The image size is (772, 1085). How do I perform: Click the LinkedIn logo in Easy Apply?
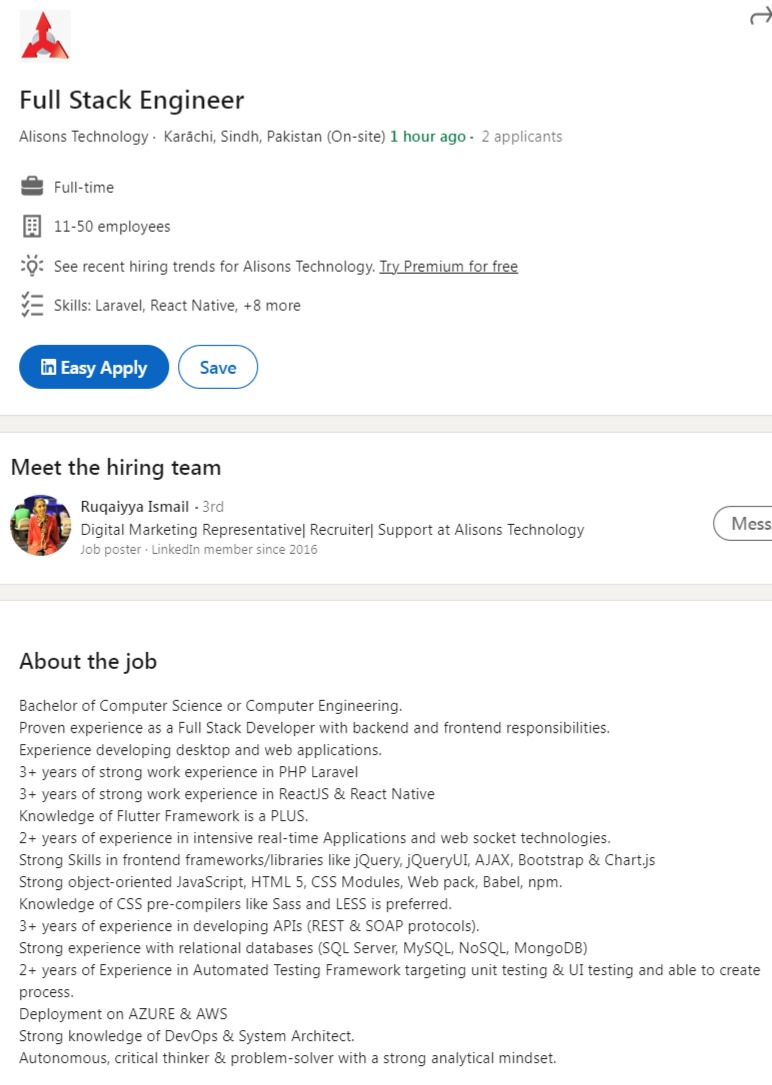[48, 368]
